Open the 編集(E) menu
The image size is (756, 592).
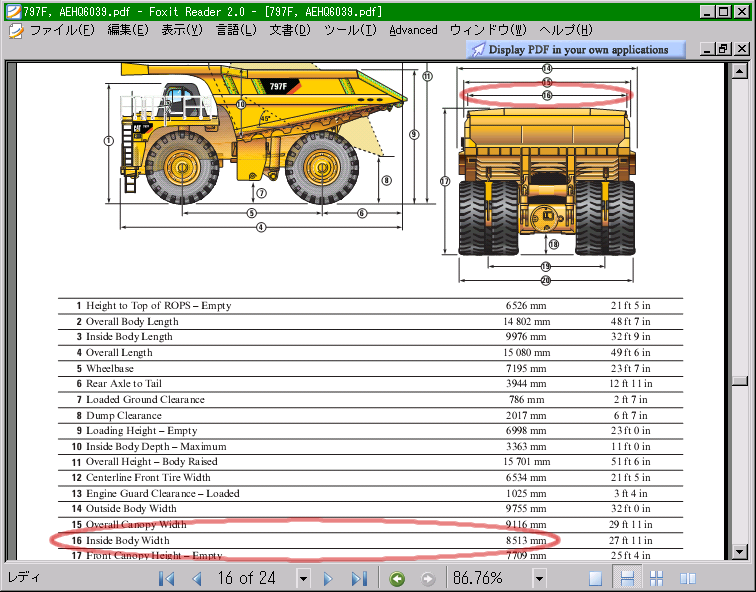(x=128, y=30)
